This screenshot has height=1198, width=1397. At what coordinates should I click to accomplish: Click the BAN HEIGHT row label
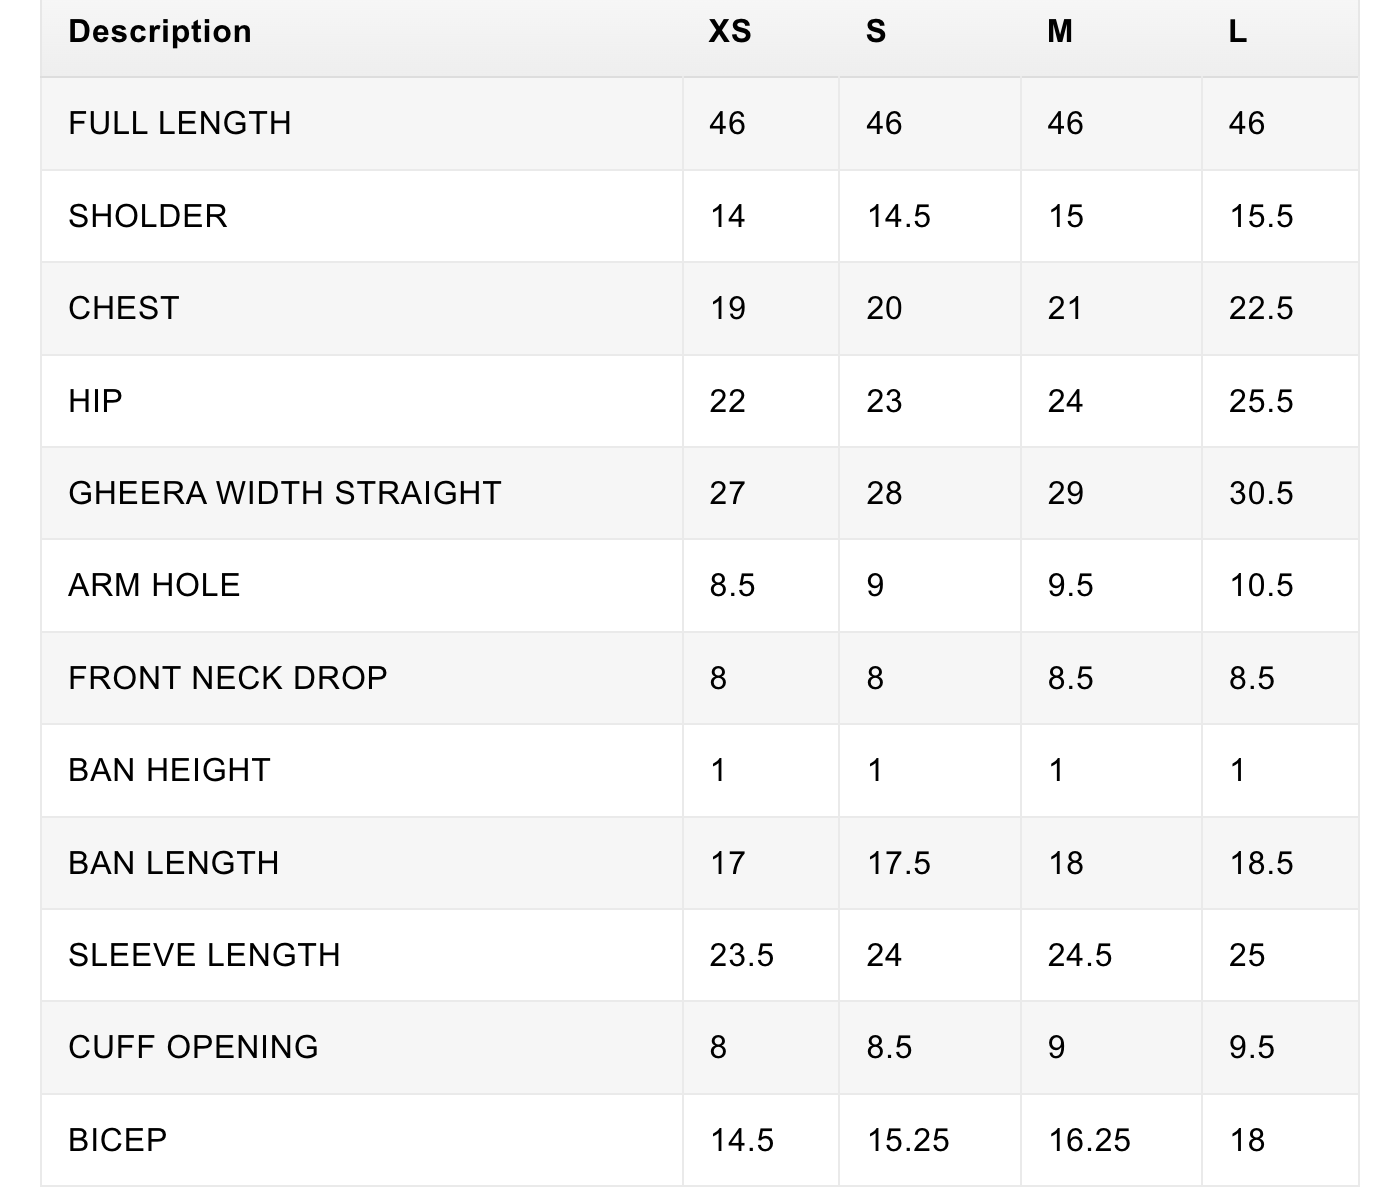click(169, 770)
